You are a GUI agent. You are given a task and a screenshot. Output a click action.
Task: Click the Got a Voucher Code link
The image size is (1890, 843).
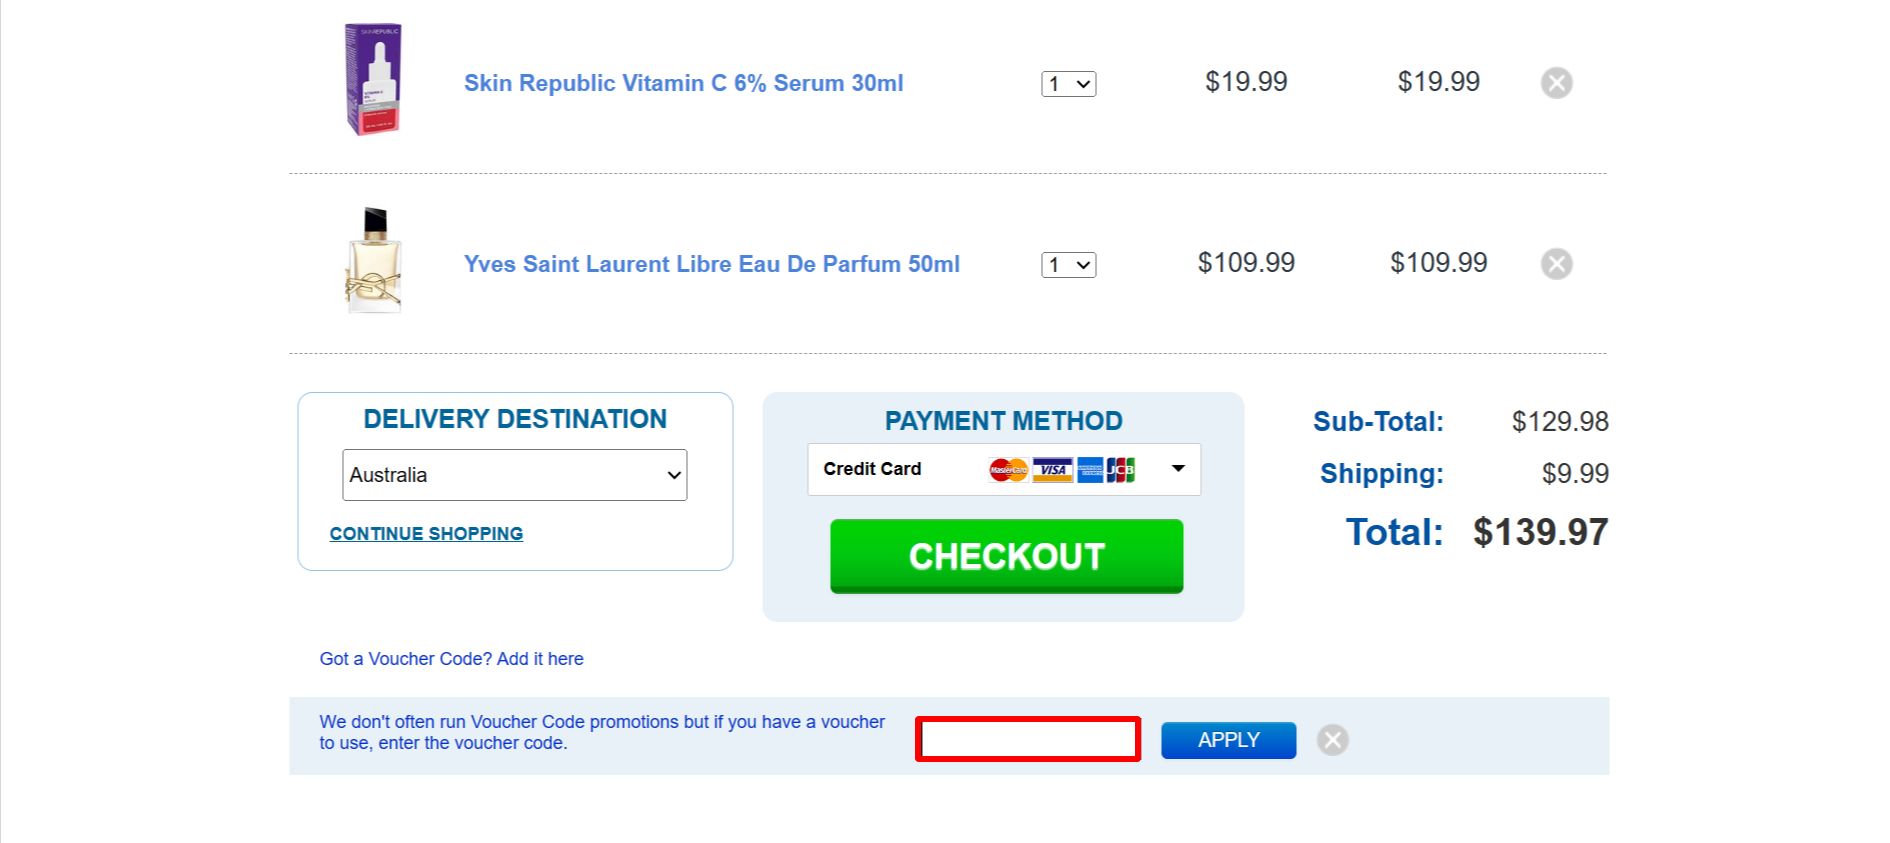click(450, 658)
